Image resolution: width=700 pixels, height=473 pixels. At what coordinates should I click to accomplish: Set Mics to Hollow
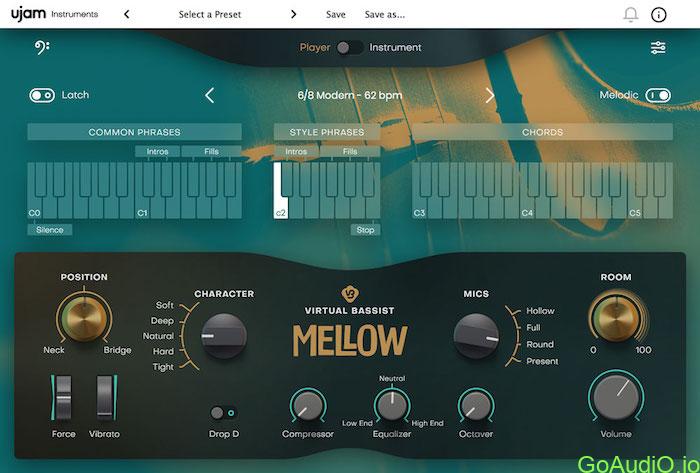coord(540,311)
